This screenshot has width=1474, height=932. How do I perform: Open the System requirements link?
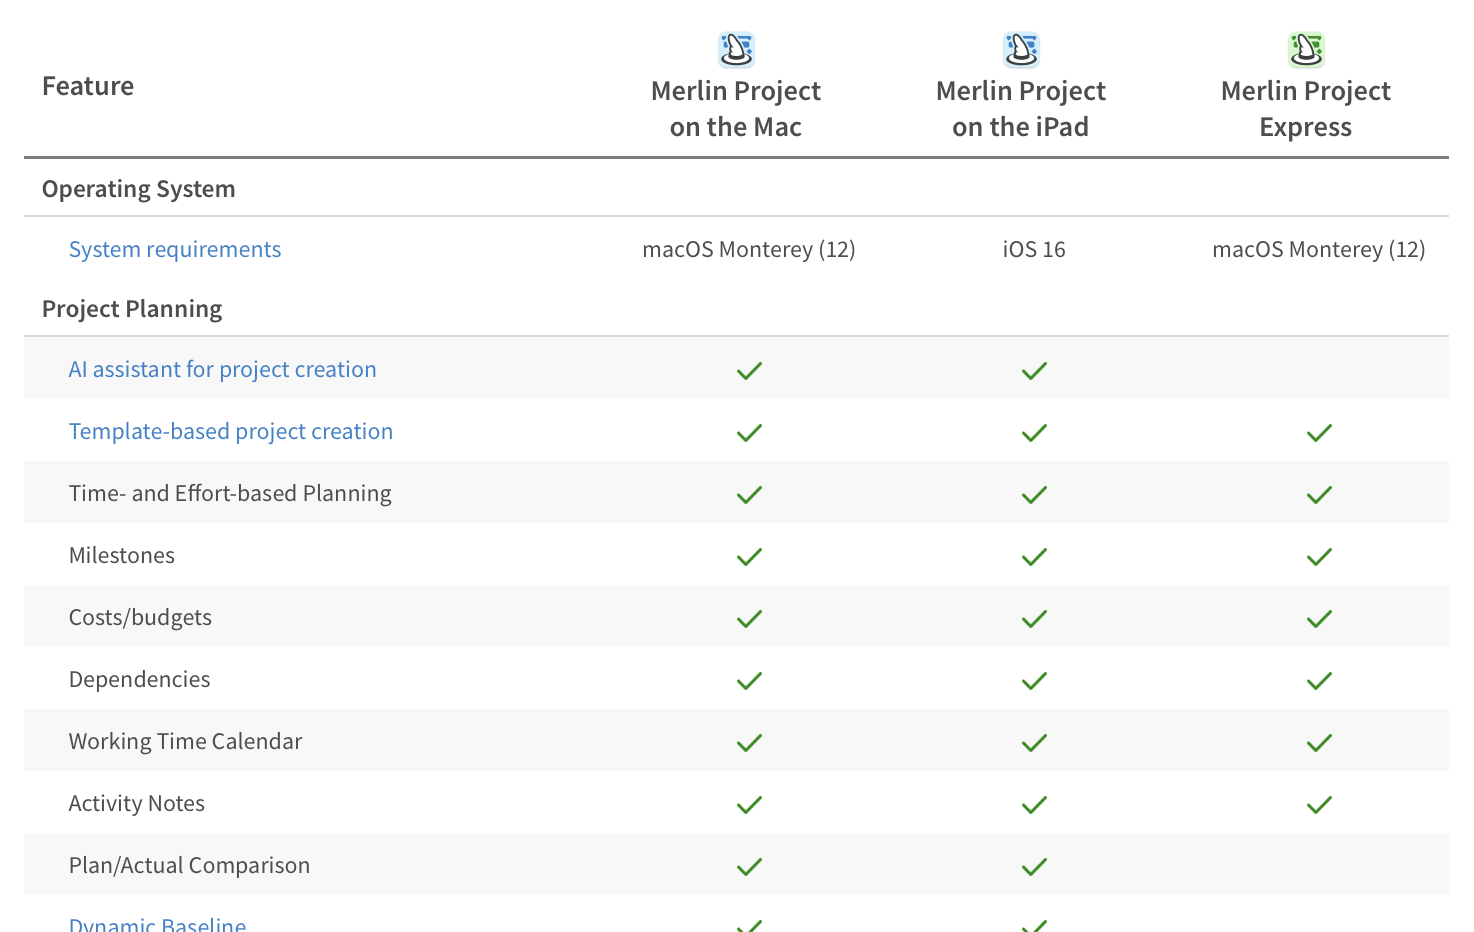click(x=175, y=249)
